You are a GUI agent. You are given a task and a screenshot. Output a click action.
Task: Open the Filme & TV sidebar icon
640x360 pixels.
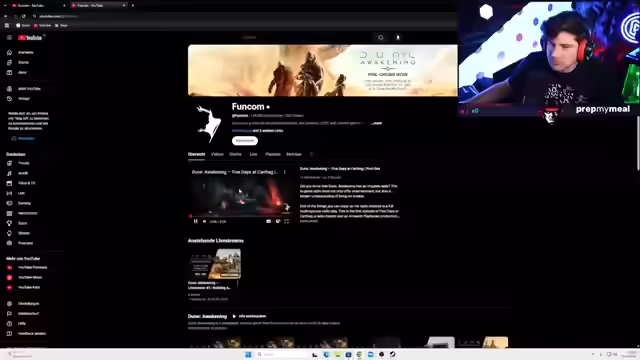pyautogui.click(x=9, y=183)
